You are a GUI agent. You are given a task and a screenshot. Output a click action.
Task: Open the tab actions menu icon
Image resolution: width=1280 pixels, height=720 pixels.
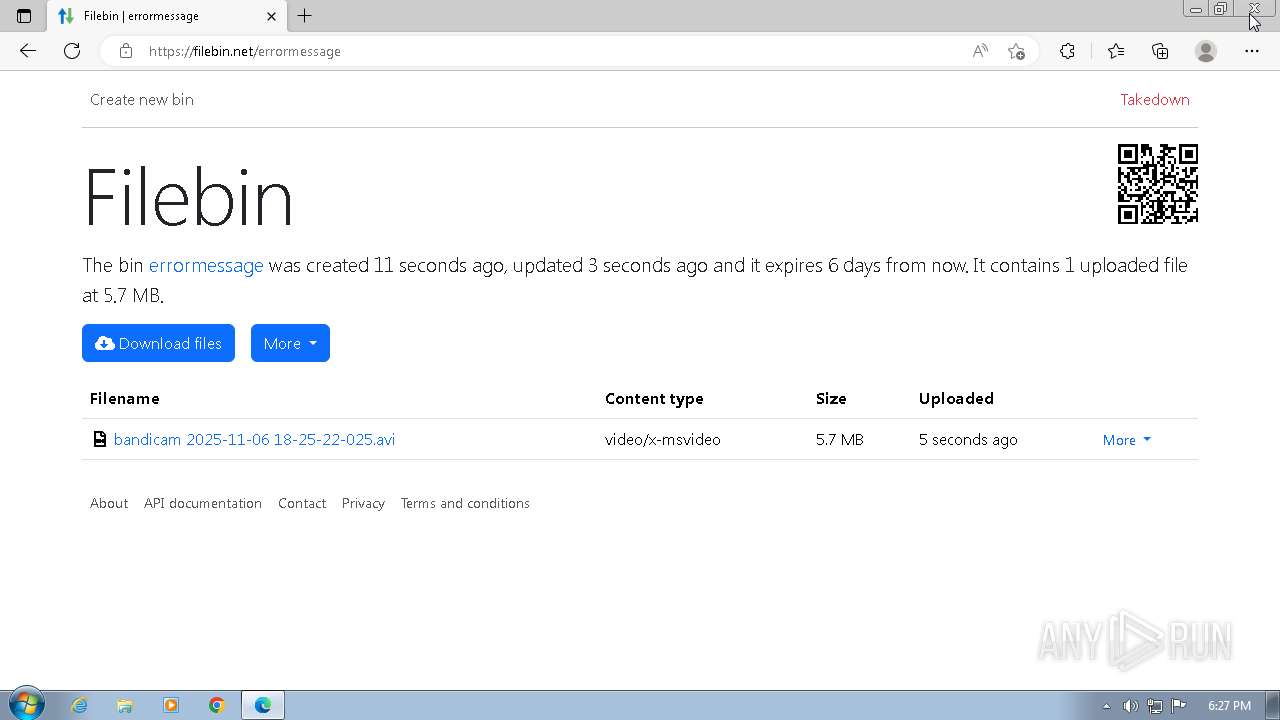(x=24, y=16)
